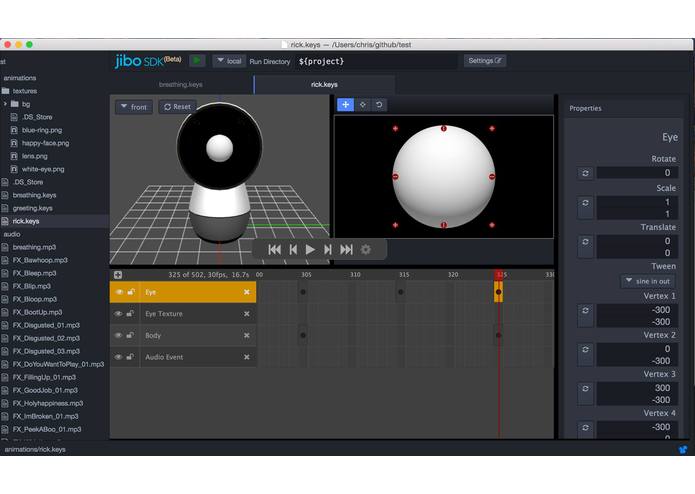
Task: Toggle lock on Audio Event layer
Action: tap(130, 357)
